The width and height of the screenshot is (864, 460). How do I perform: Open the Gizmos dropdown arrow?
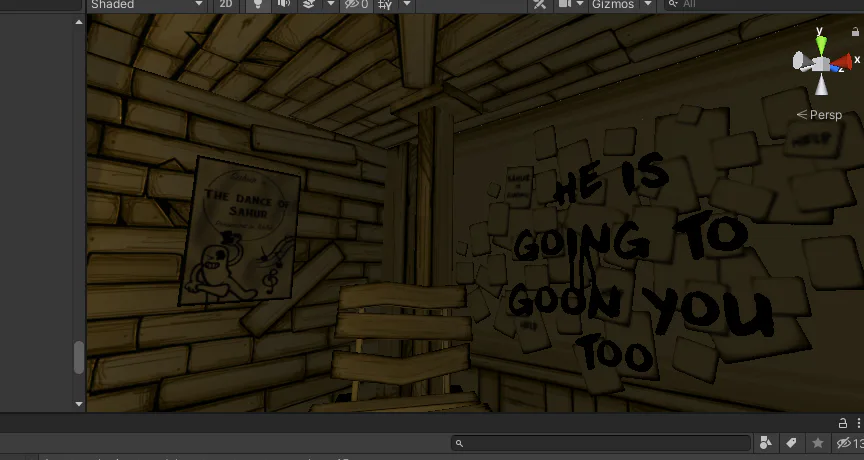(648, 4)
